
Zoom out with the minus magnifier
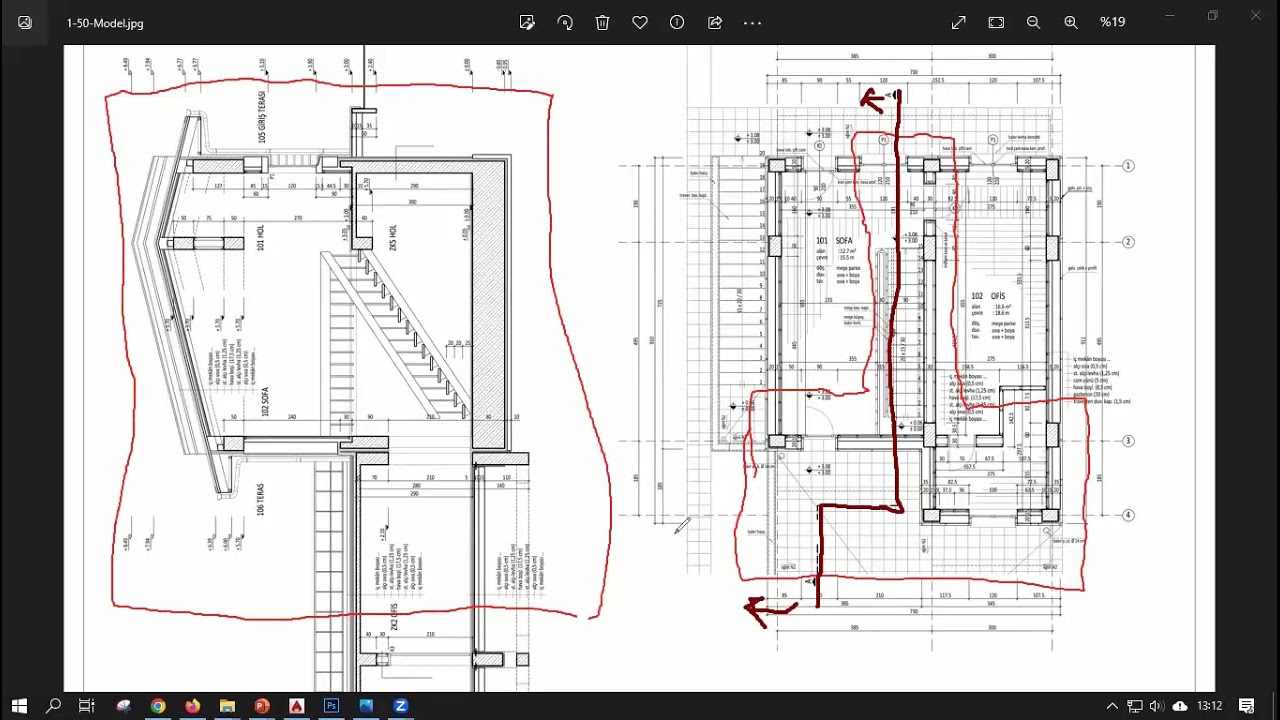click(1033, 22)
